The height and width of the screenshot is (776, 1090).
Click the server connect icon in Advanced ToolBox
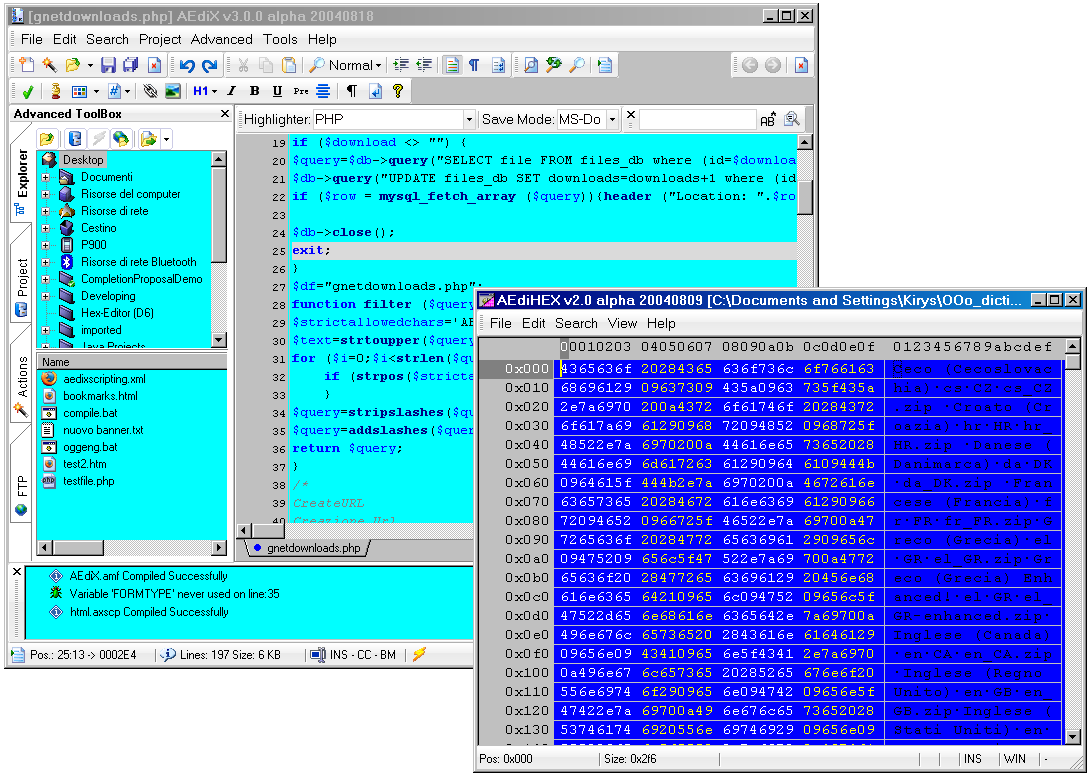pyautogui.click(x=75, y=139)
